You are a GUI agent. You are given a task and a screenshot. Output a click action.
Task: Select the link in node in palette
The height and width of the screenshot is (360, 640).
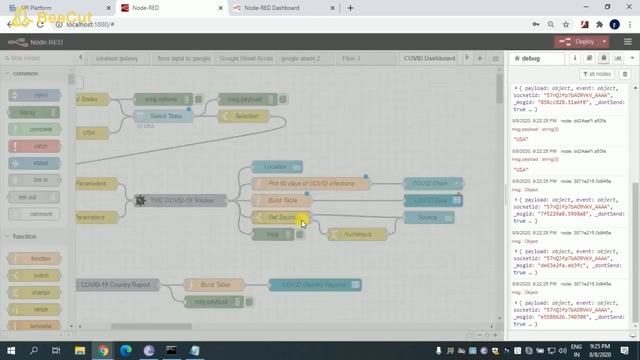pos(34,180)
